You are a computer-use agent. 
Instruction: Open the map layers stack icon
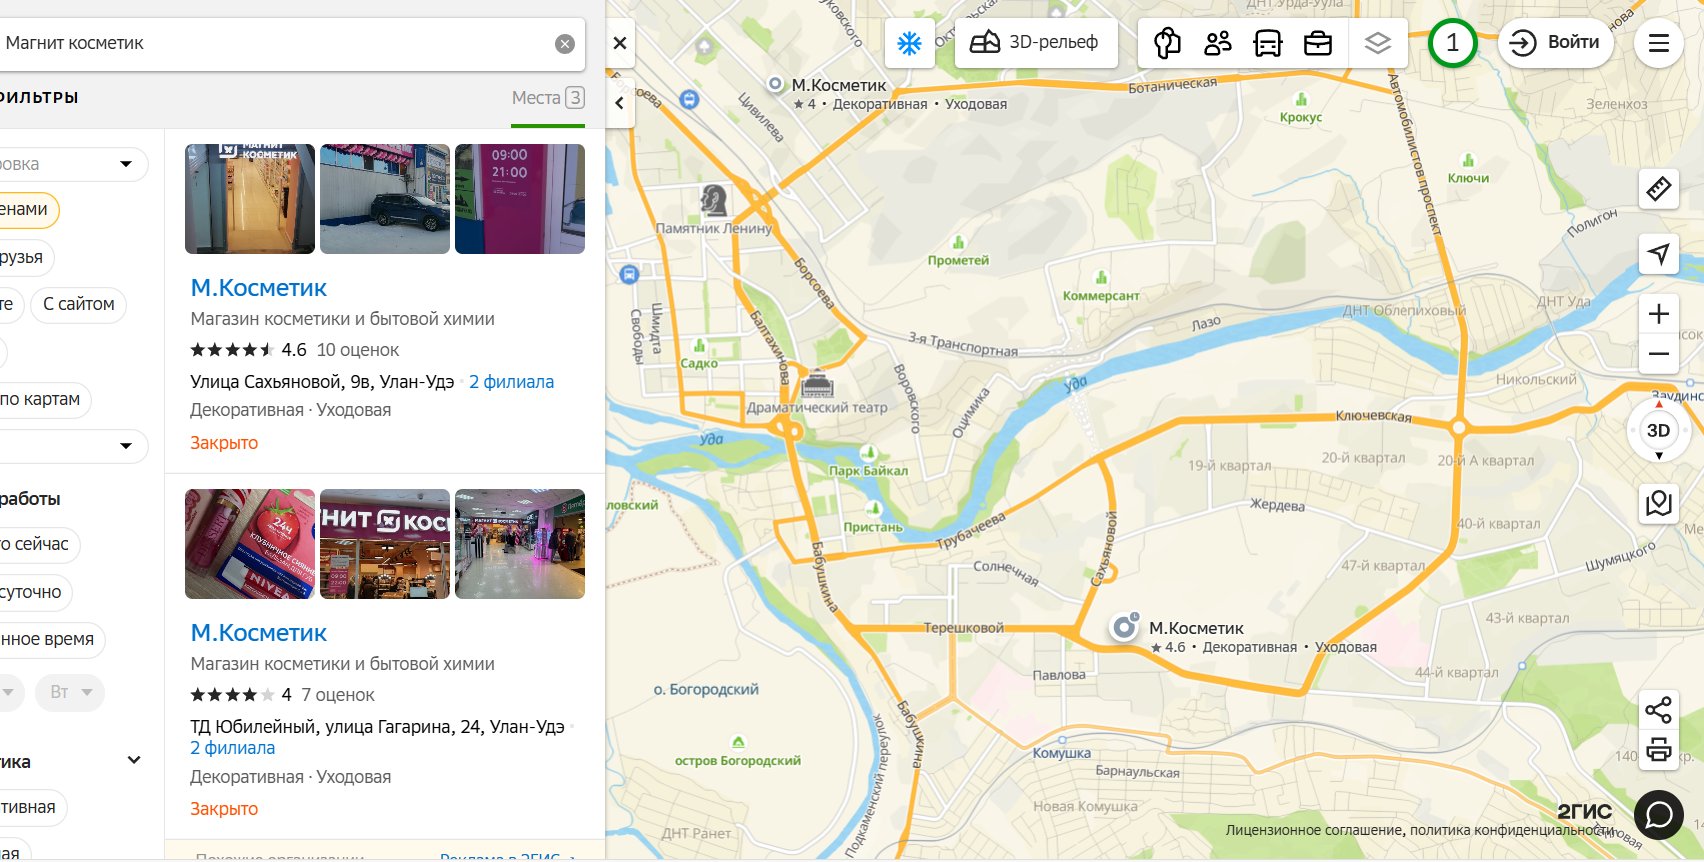coord(1377,43)
